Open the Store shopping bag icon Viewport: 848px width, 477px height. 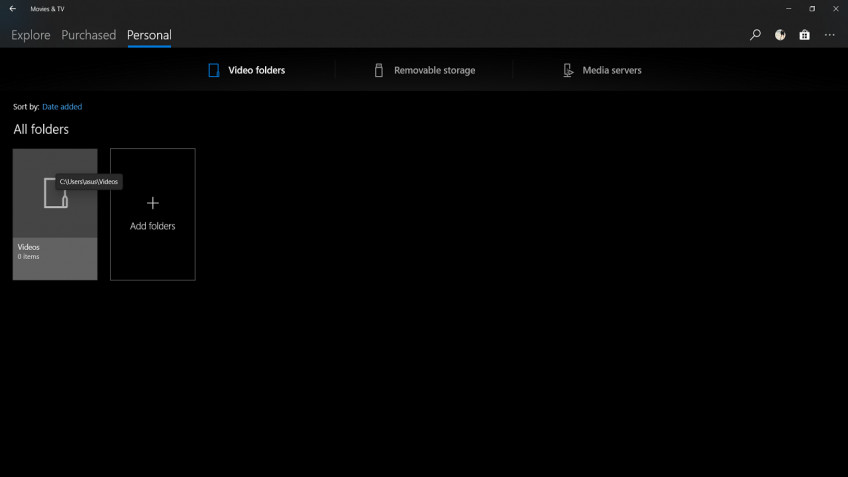[x=805, y=35]
